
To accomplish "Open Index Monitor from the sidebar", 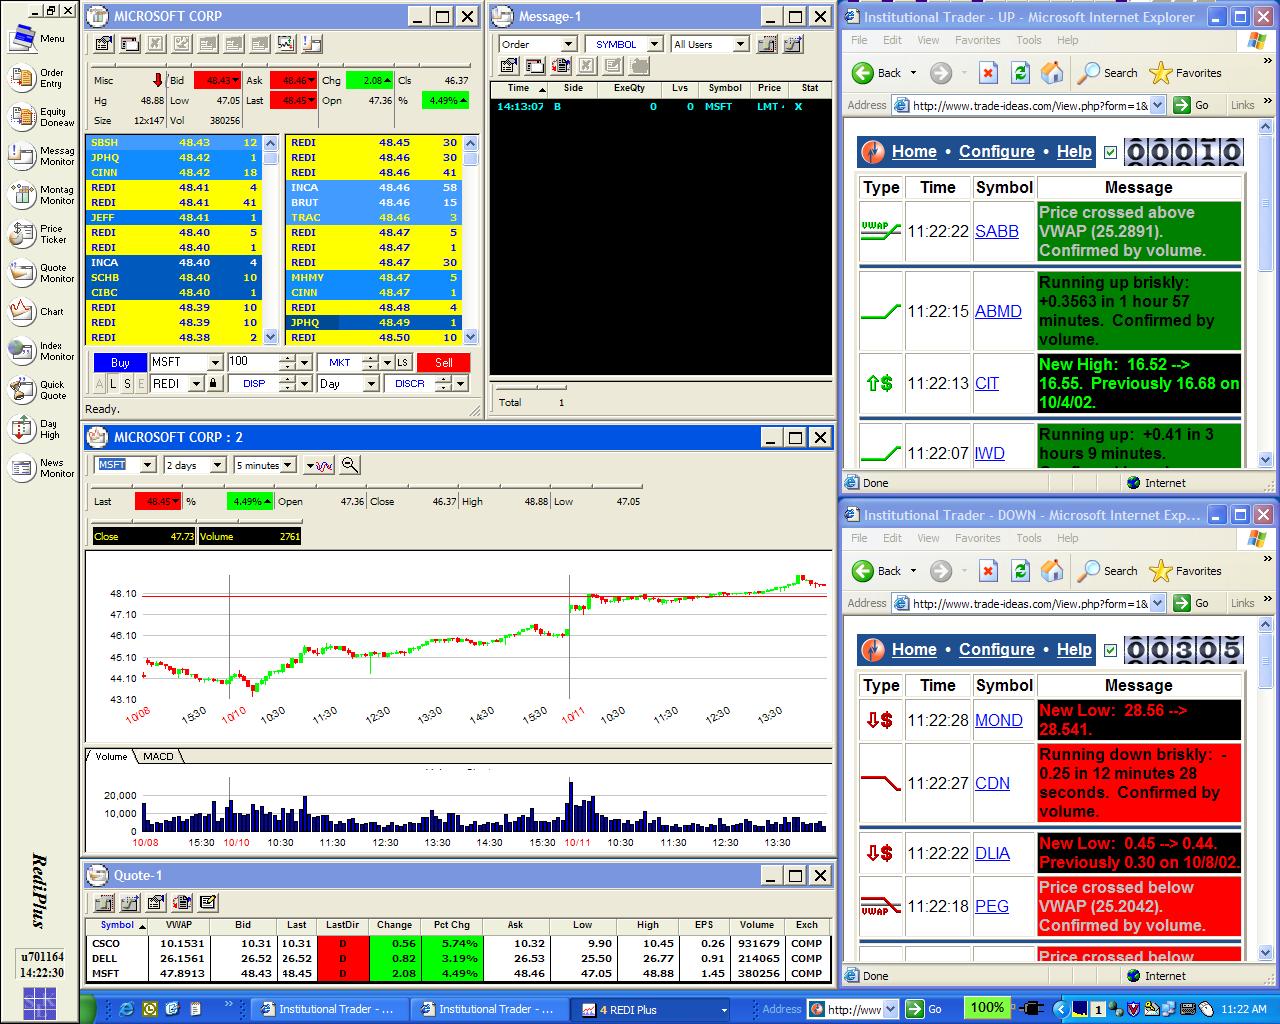I will tap(22, 351).
